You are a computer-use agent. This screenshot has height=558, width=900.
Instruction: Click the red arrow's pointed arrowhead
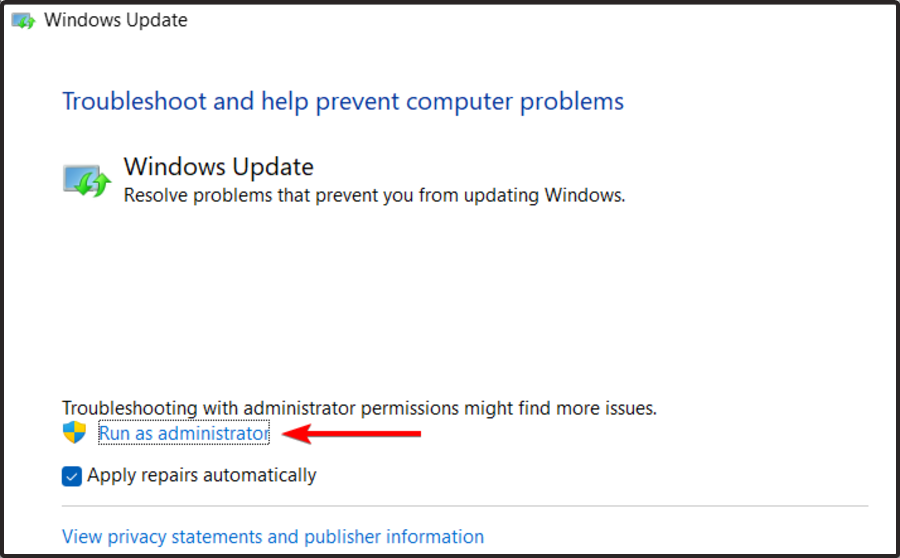pos(296,433)
